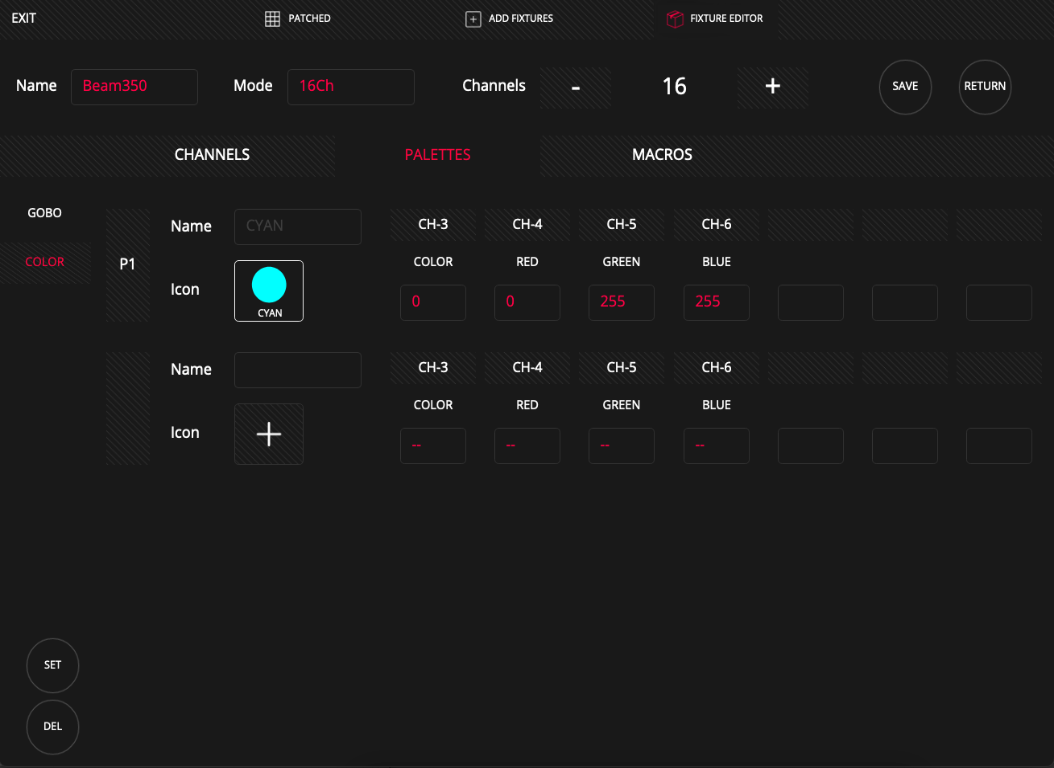Click the Add Fixtures plus-box icon
The width and height of the screenshot is (1054, 768).
(473, 19)
